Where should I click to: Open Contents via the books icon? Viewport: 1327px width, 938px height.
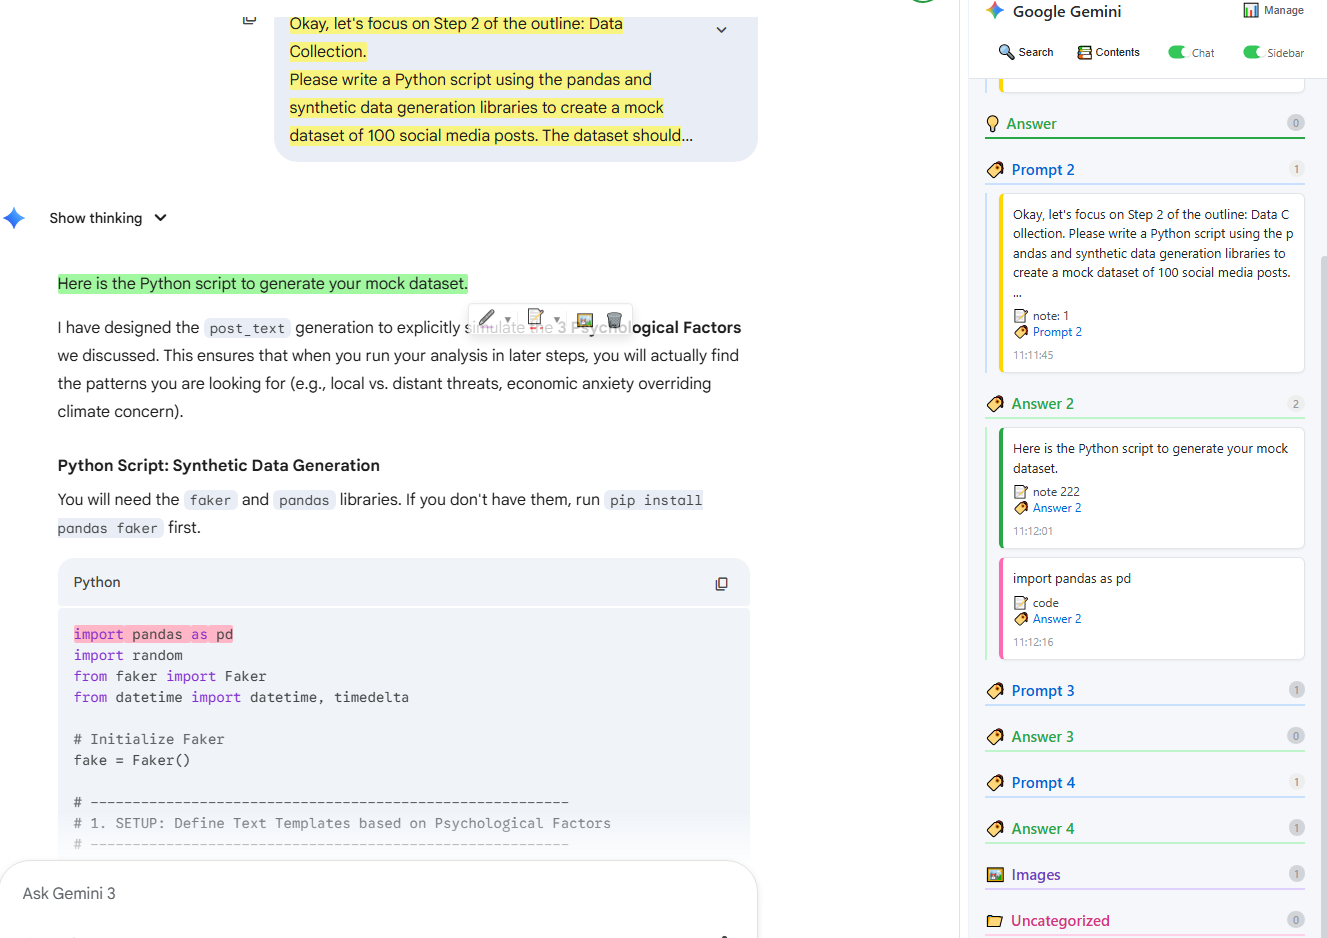1084,52
